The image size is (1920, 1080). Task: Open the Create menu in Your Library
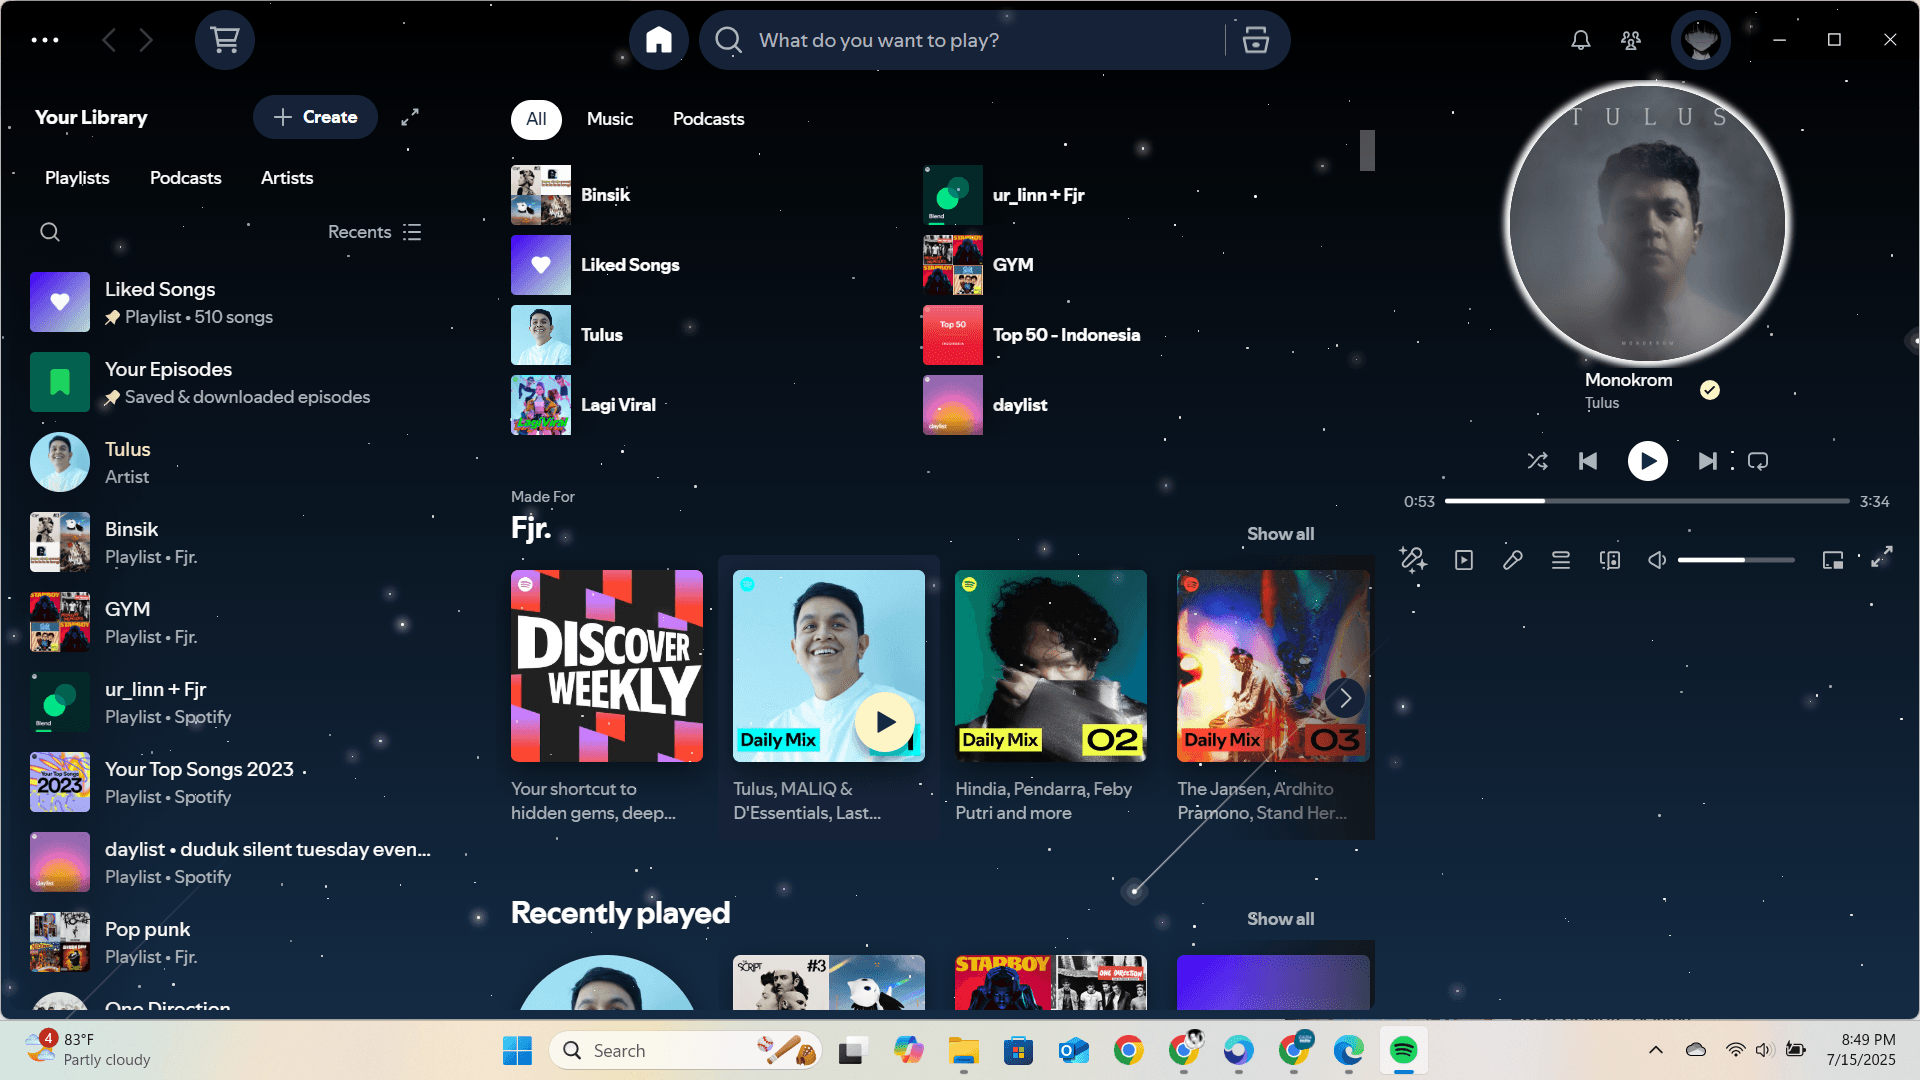(315, 117)
